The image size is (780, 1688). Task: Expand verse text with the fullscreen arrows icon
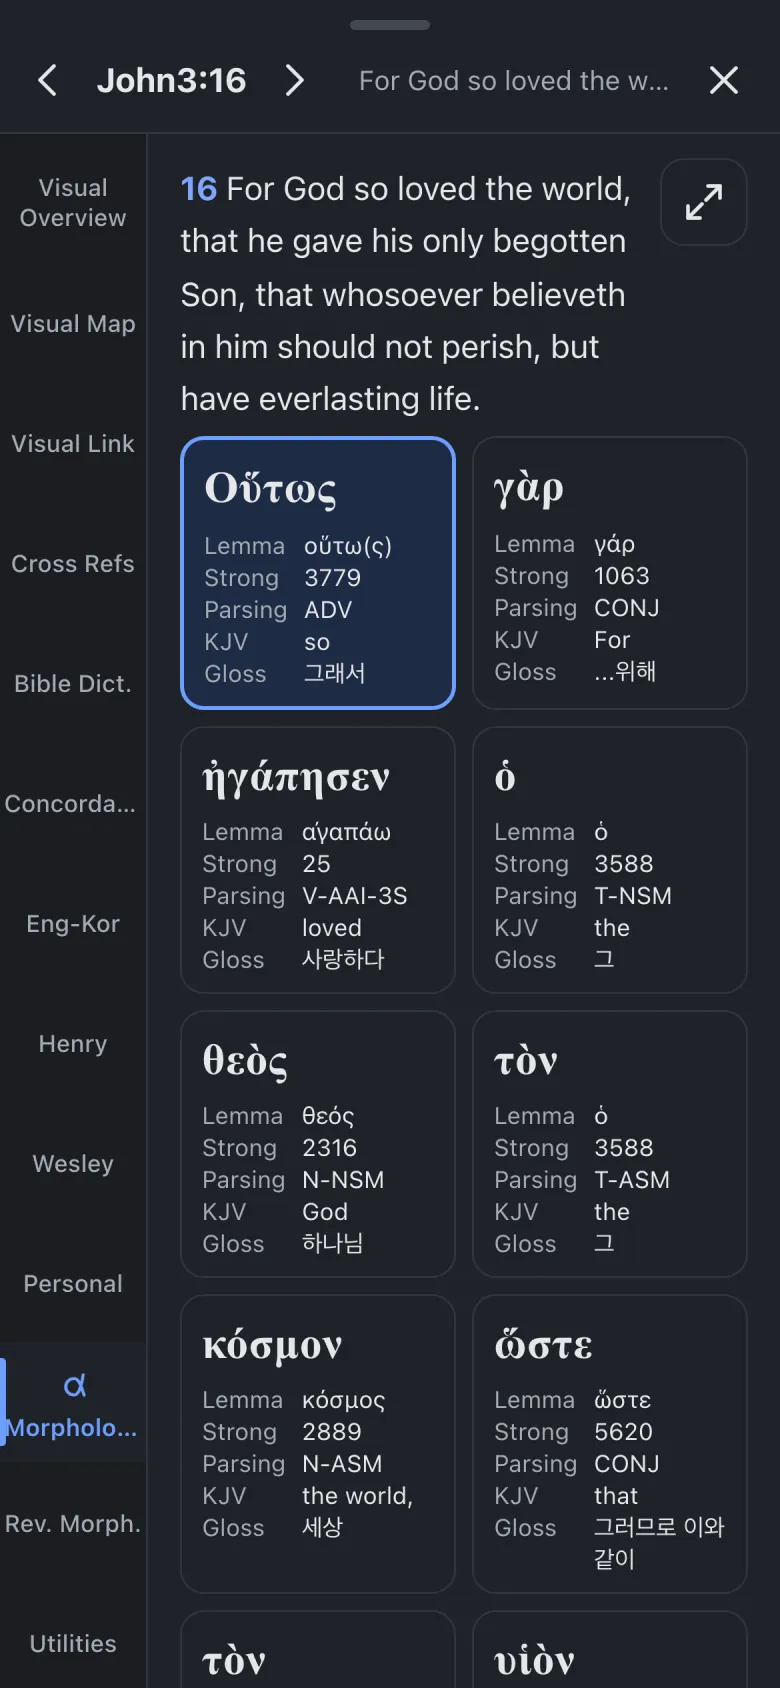(x=704, y=202)
